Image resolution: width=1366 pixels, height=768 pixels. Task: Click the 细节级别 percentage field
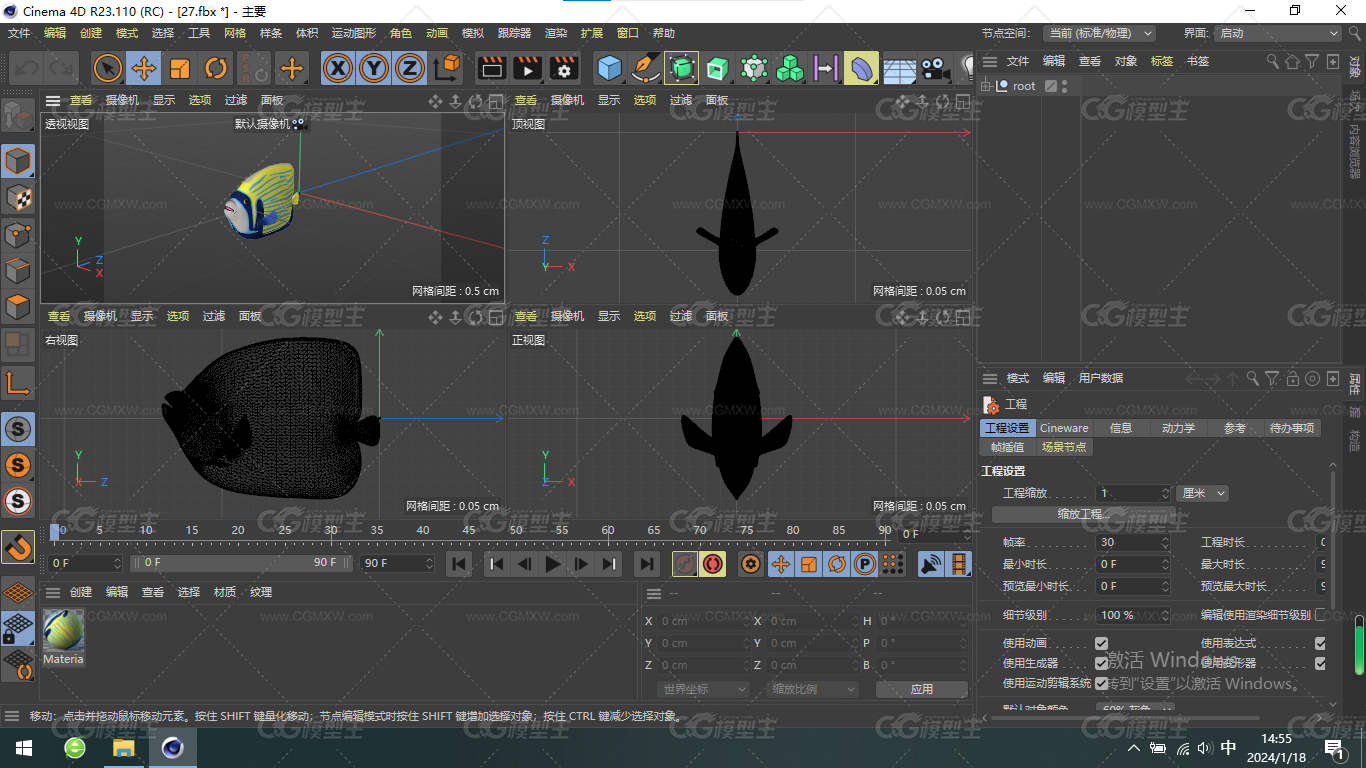[1133, 615]
